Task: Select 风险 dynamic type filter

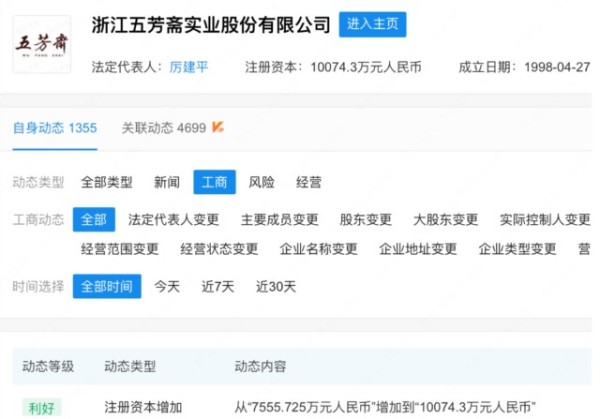Action: coord(261,182)
